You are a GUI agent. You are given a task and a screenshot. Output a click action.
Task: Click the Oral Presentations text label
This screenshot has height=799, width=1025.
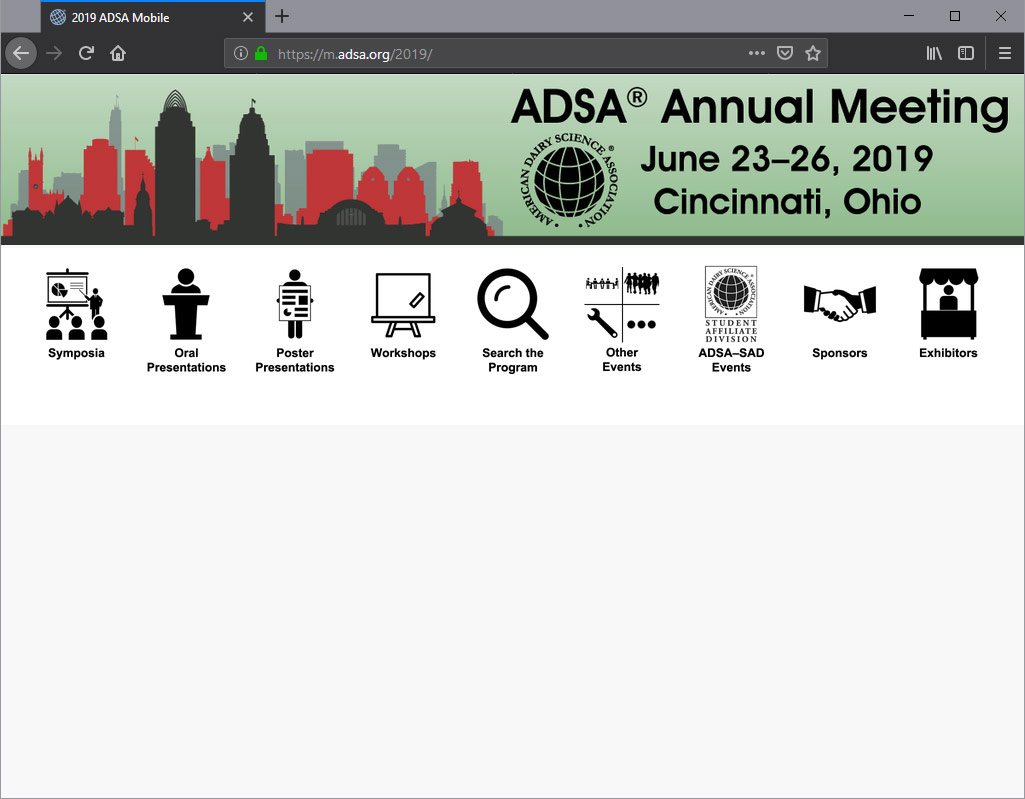(186, 360)
